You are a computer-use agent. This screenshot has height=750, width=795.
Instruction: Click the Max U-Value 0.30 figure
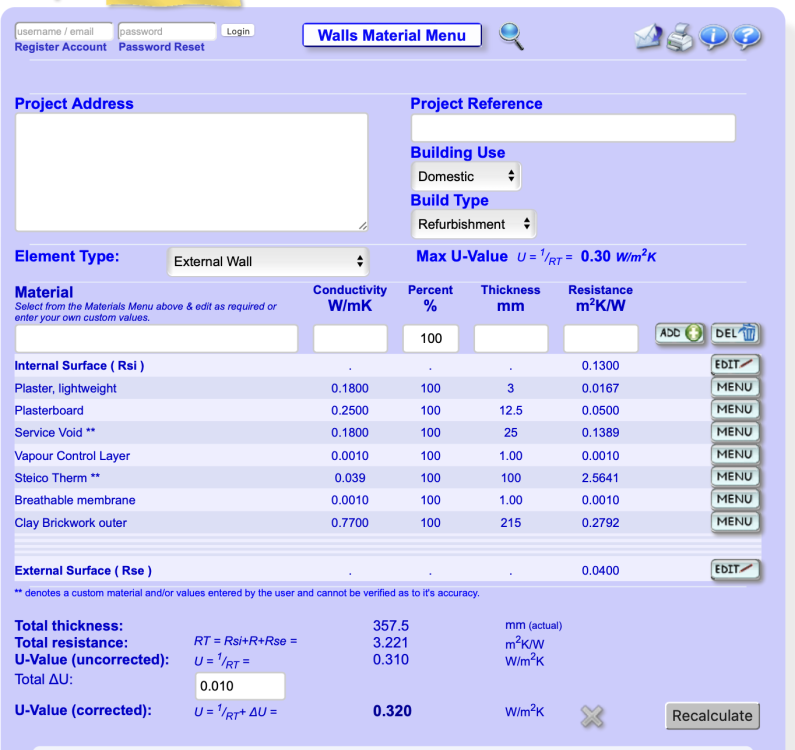click(x=595, y=256)
